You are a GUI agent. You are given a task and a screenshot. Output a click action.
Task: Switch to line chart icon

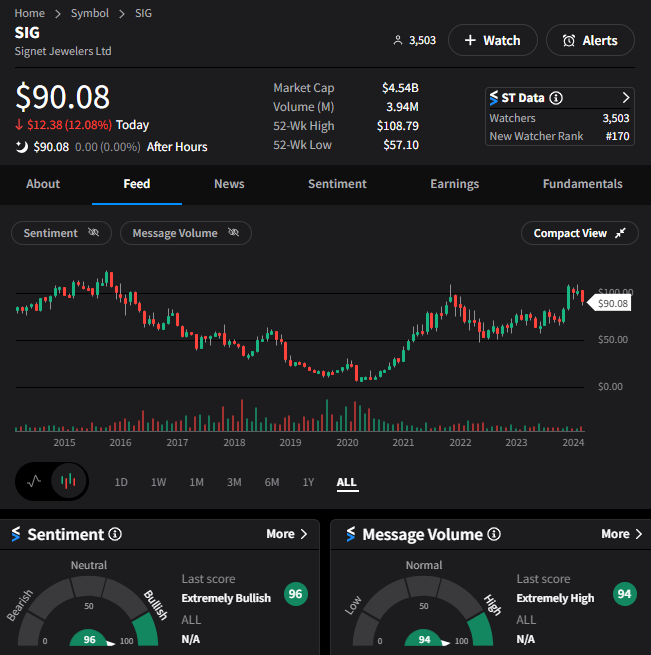pyautogui.click(x=34, y=481)
